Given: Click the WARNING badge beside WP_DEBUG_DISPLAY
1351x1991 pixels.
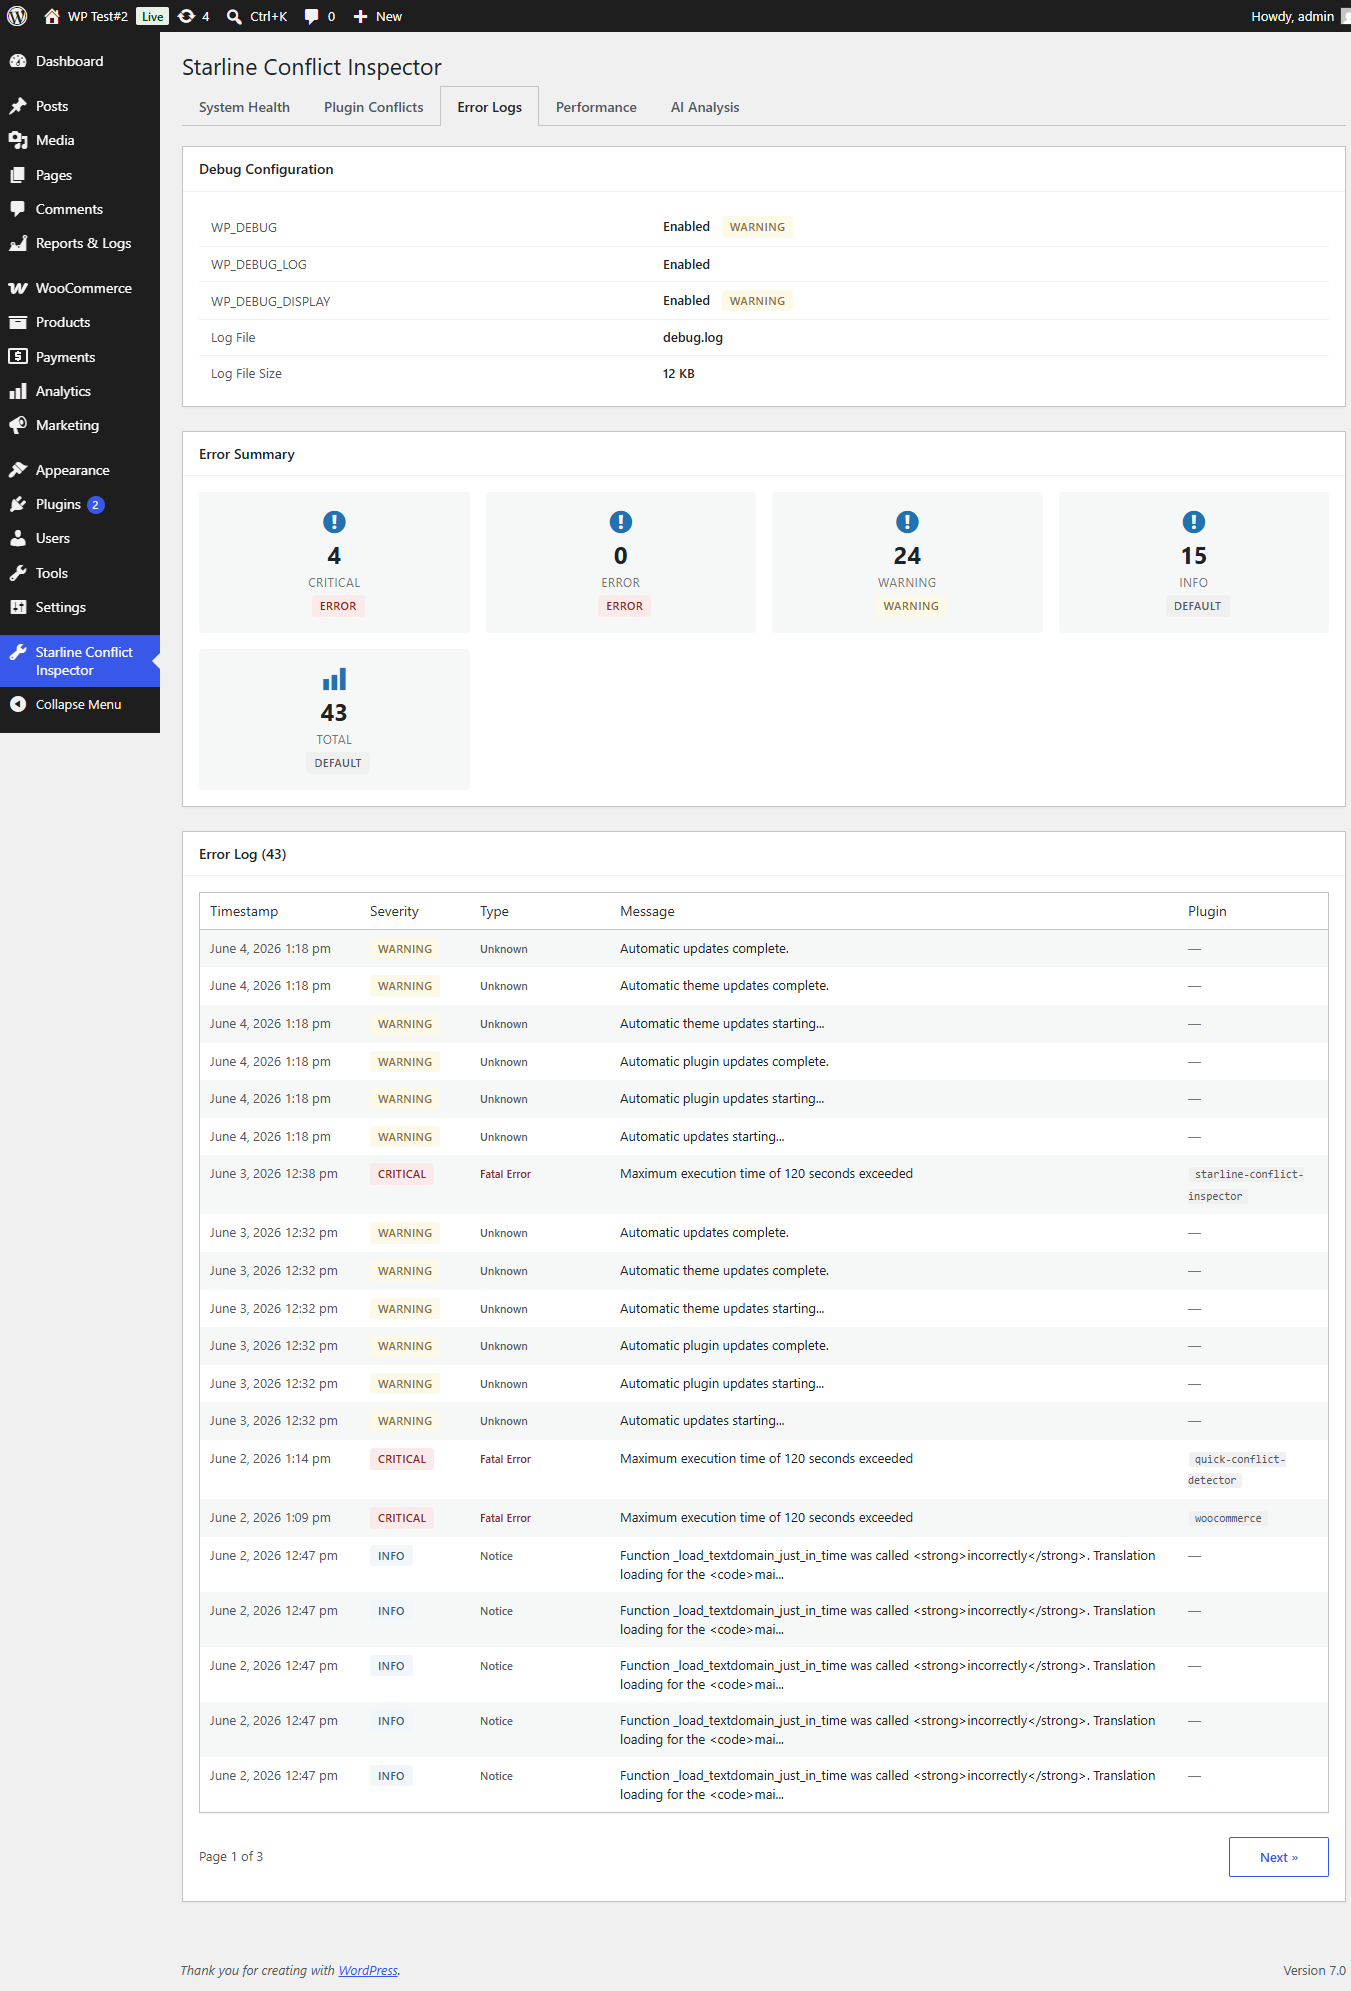Looking at the screenshot, I should [x=757, y=301].
